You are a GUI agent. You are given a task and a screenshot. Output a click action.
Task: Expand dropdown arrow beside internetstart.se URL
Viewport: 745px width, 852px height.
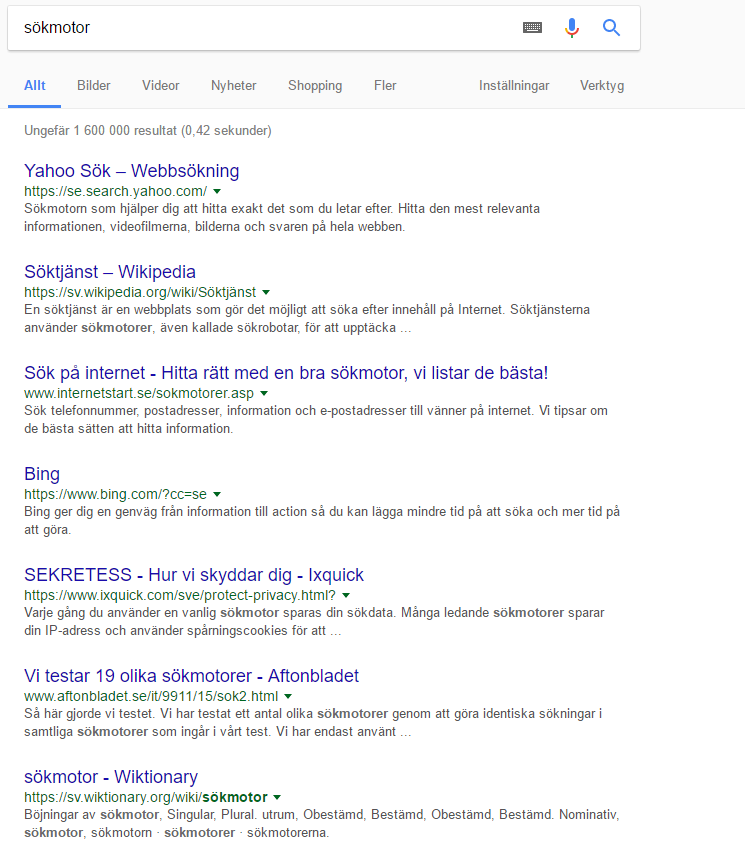(x=264, y=393)
